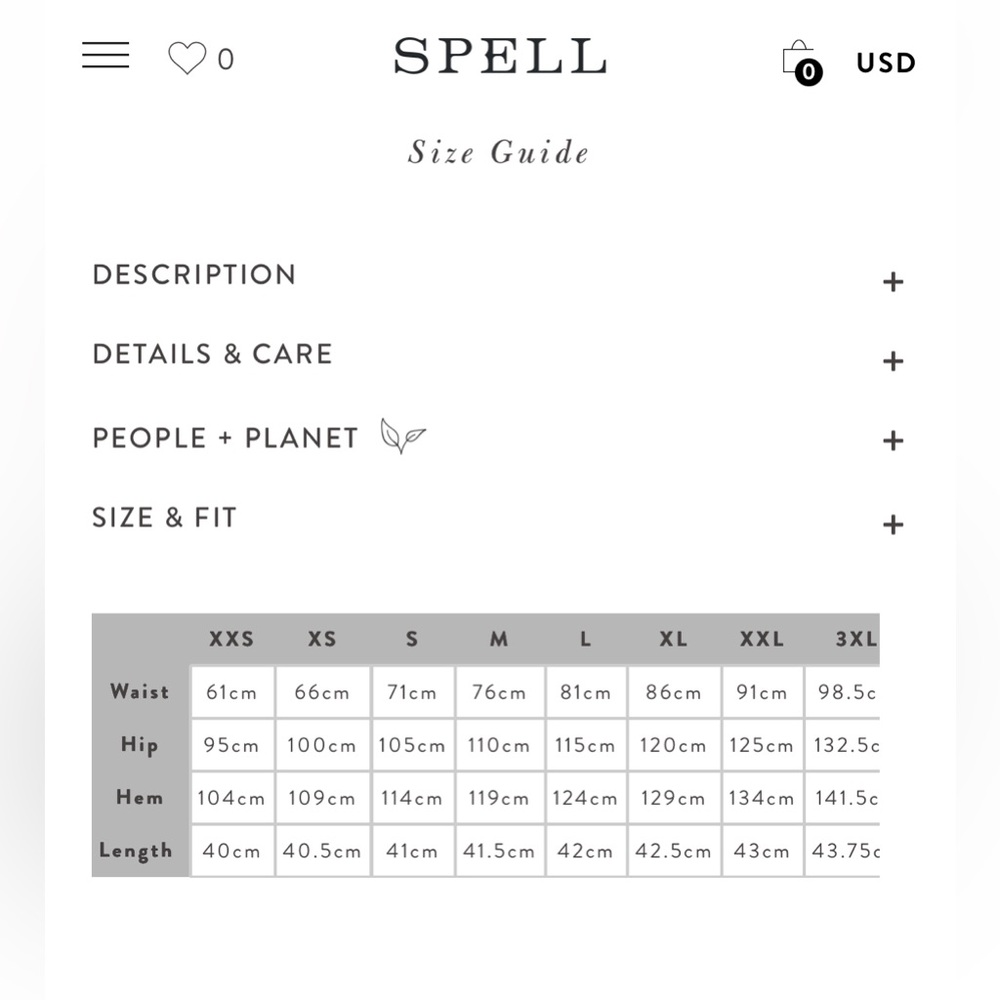Click the 3XL size column header

coord(856,639)
